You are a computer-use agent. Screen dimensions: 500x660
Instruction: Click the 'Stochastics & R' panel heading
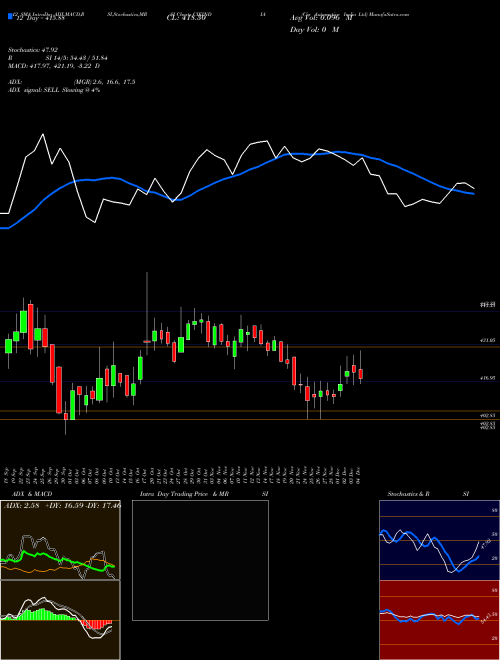[x=409, y=494]
